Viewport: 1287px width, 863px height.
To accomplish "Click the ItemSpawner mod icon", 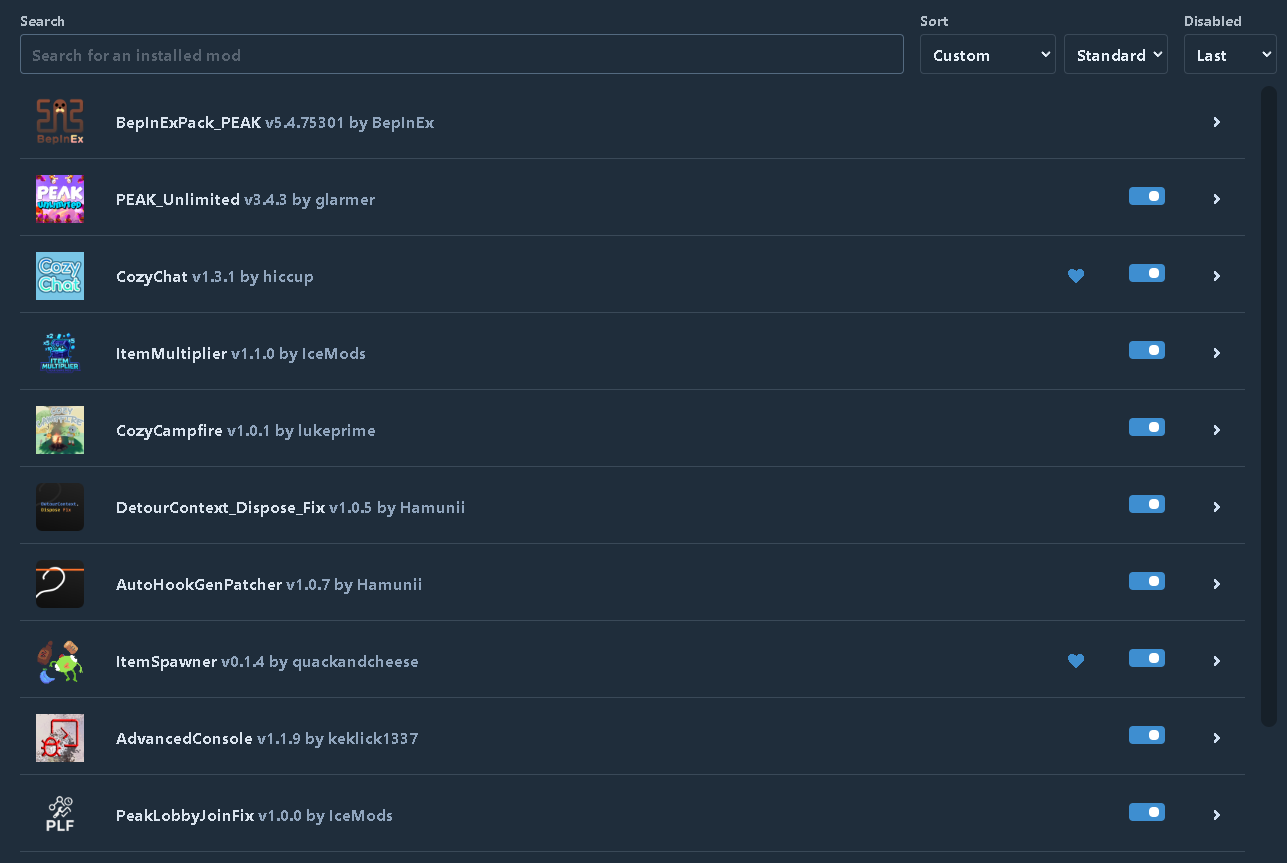I will point(60,661).
